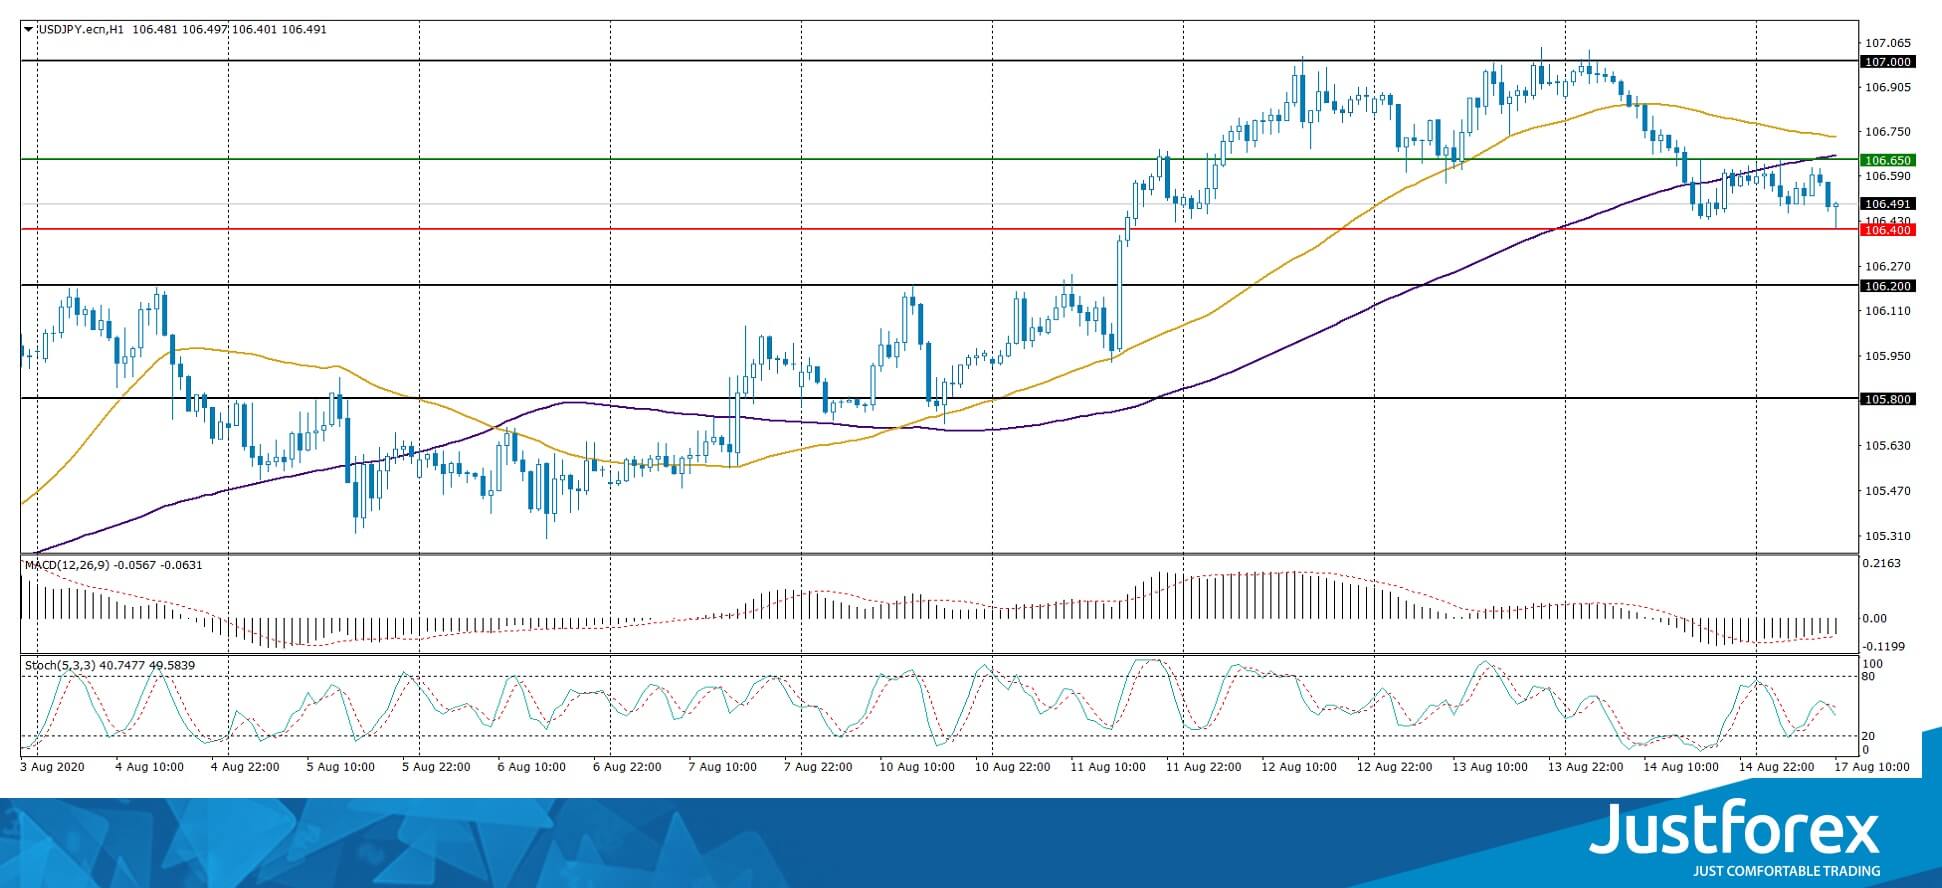Click the 105.800 level label
Image resolution: width=1942 pixels, height=888 pixels.
click(x=1887, y=400)
